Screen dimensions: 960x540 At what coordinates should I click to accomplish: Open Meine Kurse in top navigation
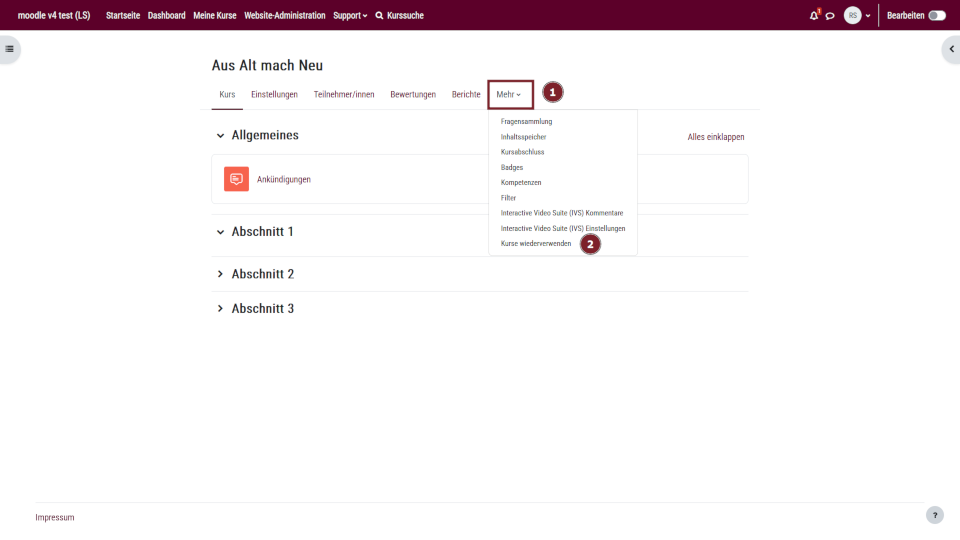(x=214, y=15)
